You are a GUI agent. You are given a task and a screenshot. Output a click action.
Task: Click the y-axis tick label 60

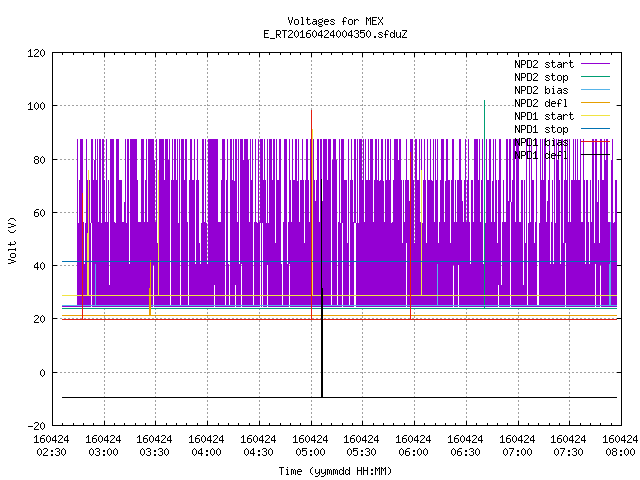(x=40, y=213)
